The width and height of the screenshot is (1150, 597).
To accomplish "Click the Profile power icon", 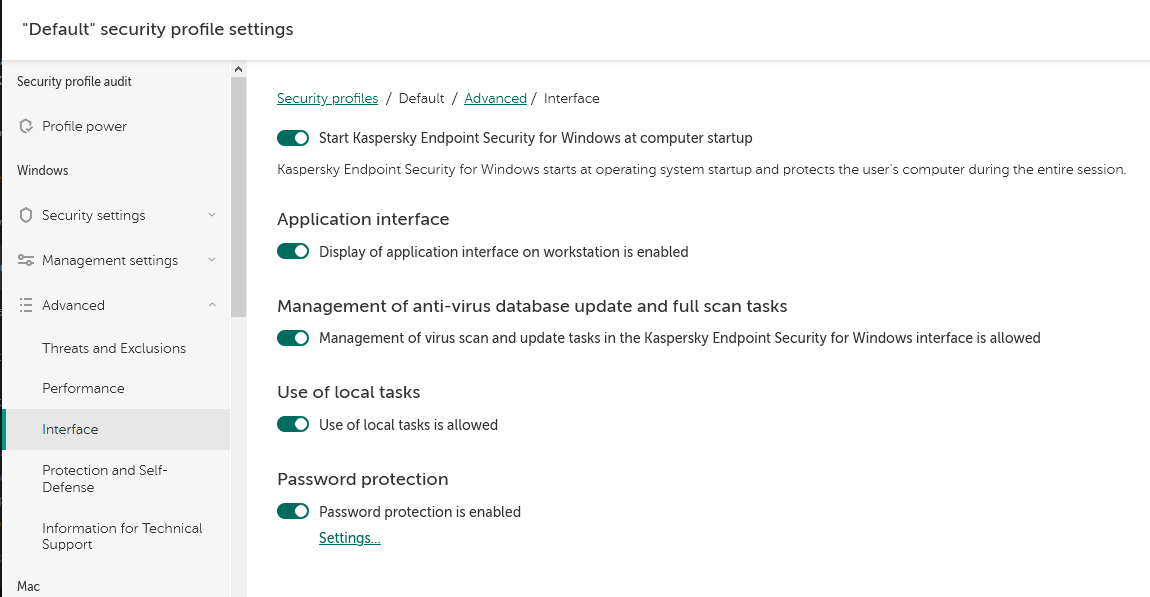I will [x=27, y=126].
